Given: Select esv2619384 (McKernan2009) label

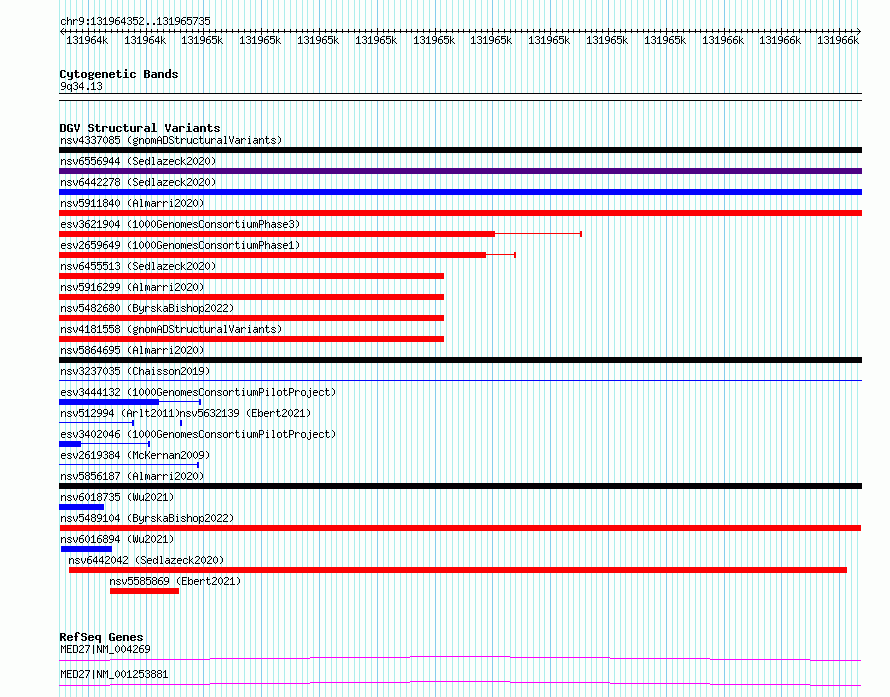Looking at the screenshot, I should point(135,455).
